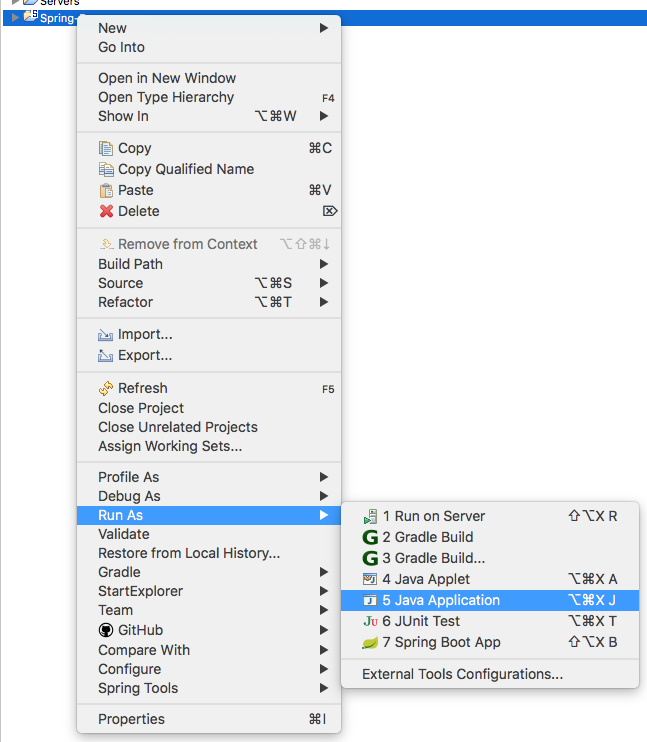This screenshot has width=647, height=742.
Task: Select Open in New Window
Action: (209, 78)
